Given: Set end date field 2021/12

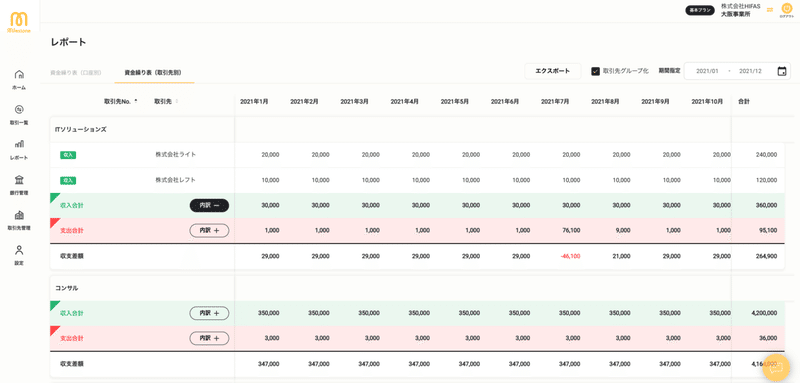Looking at the screenshot, I should pyautogui.click(x=750, y=71).
